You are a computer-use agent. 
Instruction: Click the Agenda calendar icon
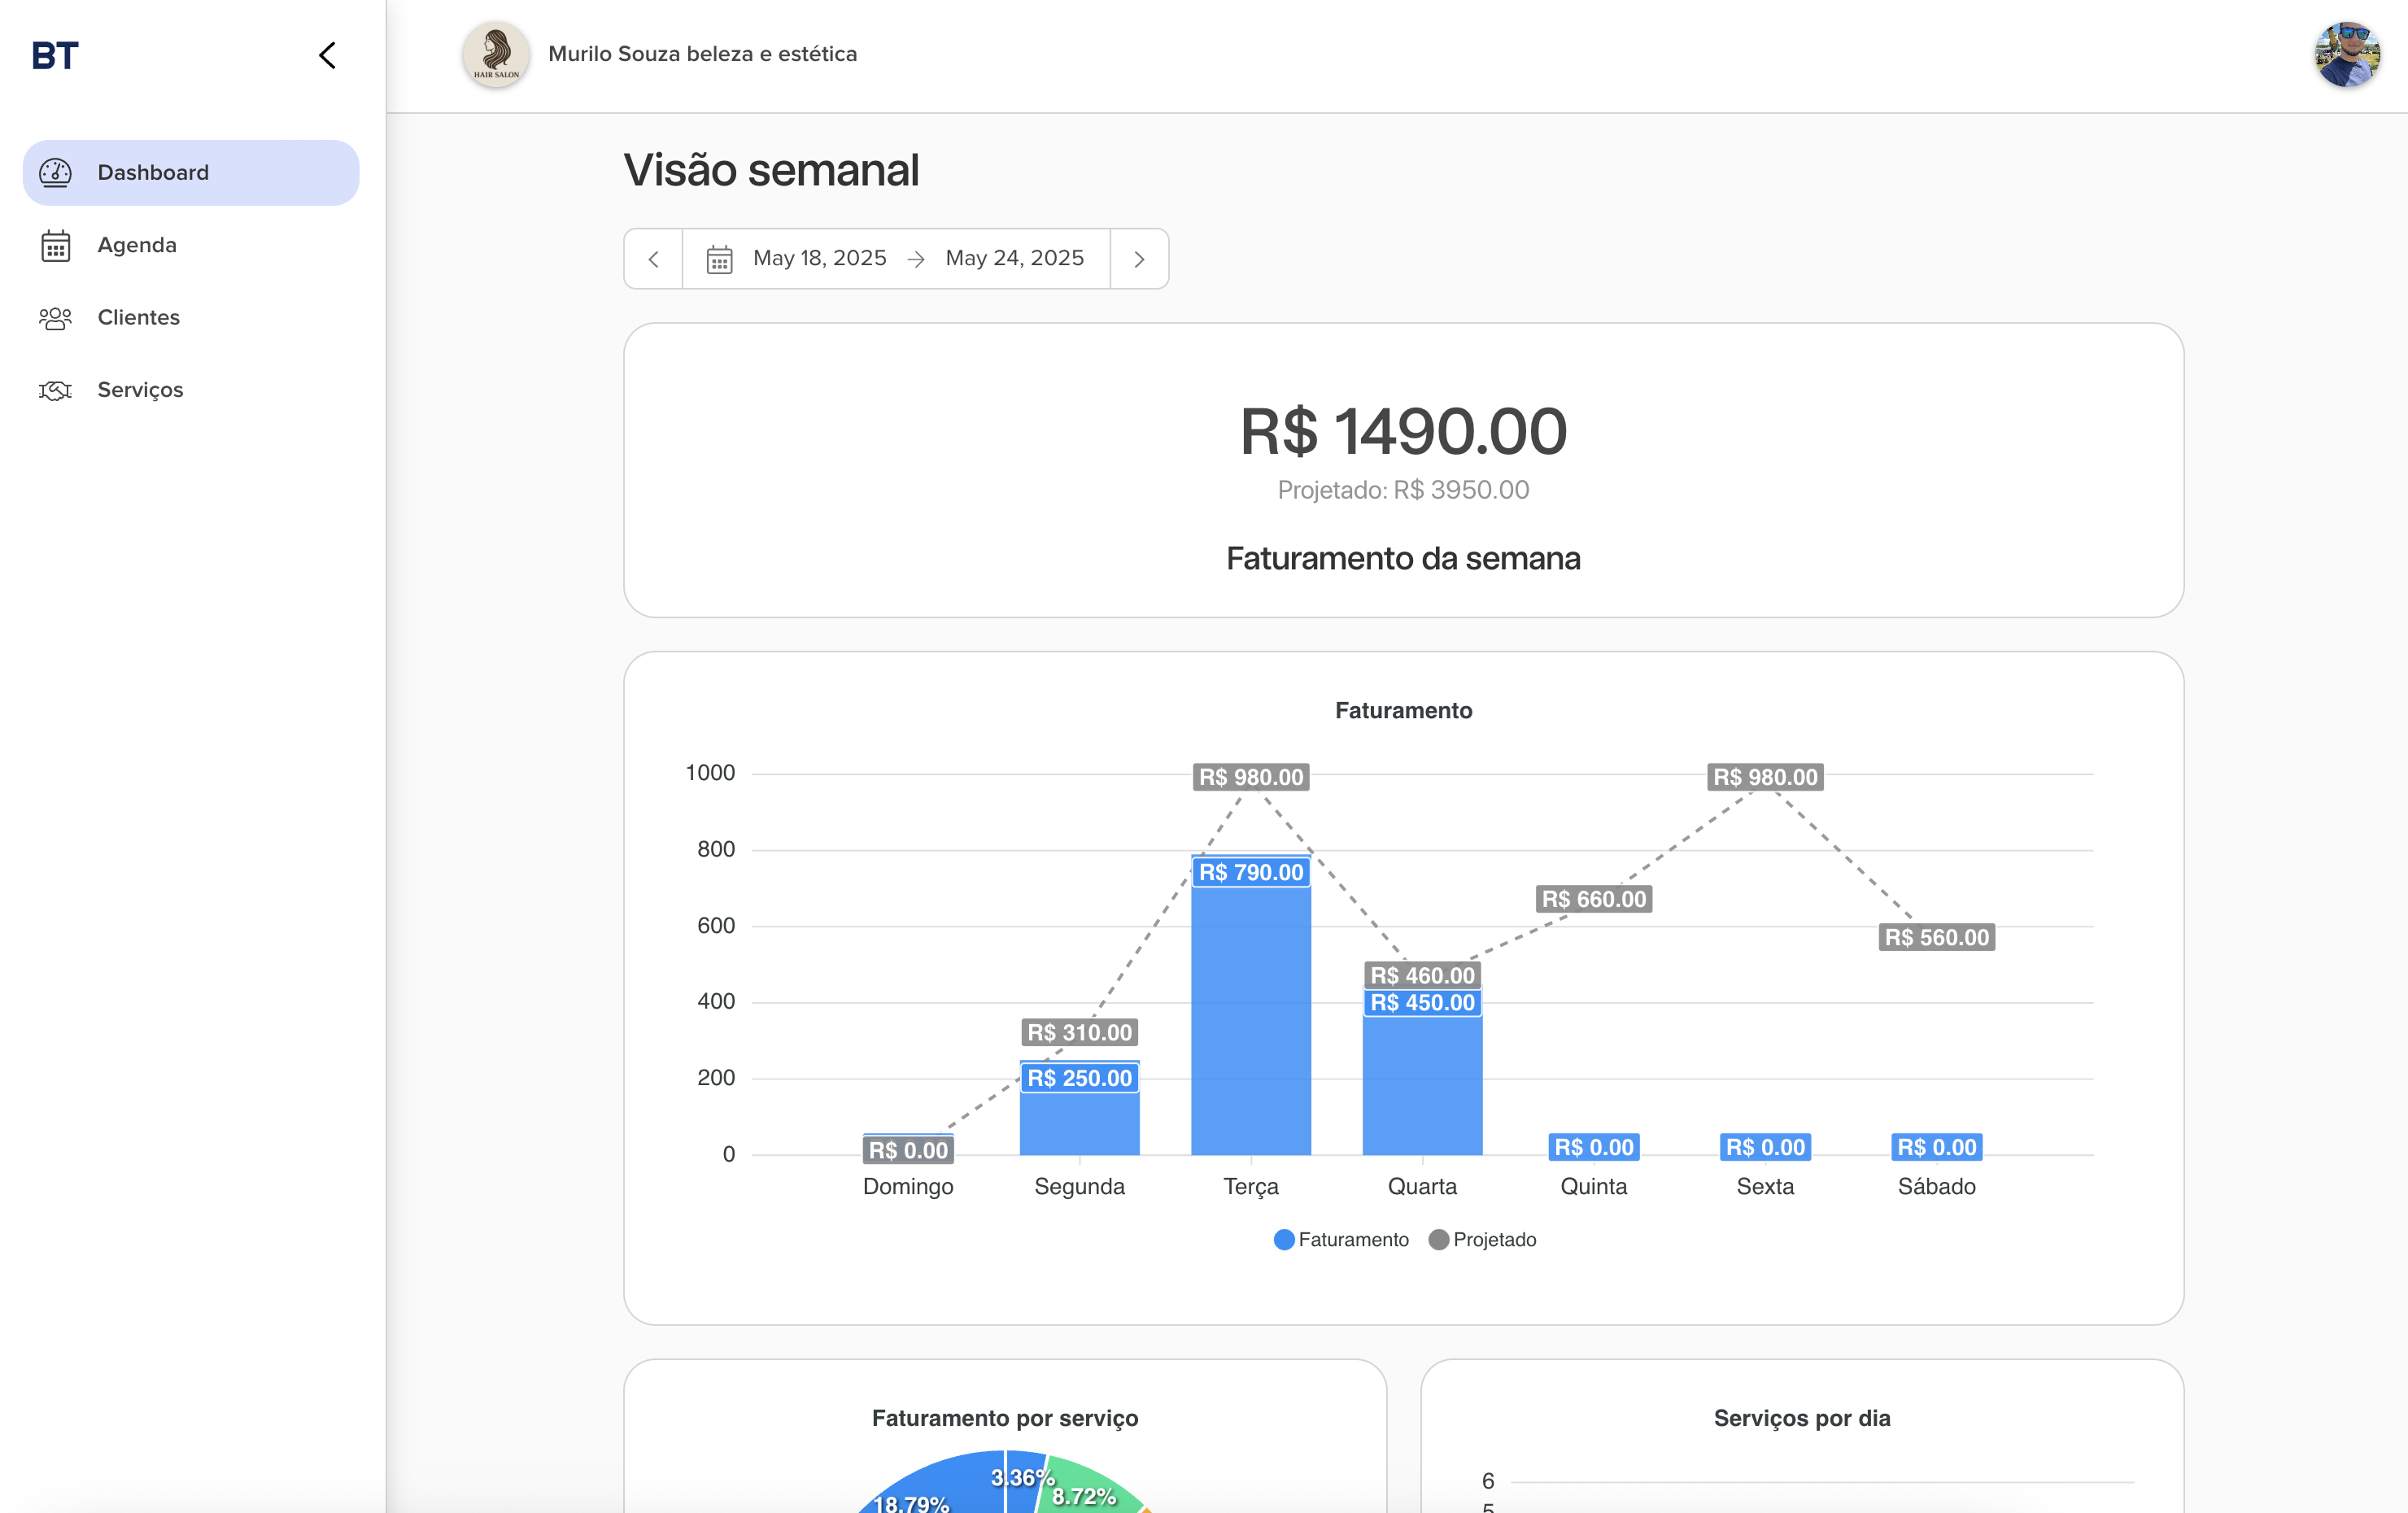point(56,246)
